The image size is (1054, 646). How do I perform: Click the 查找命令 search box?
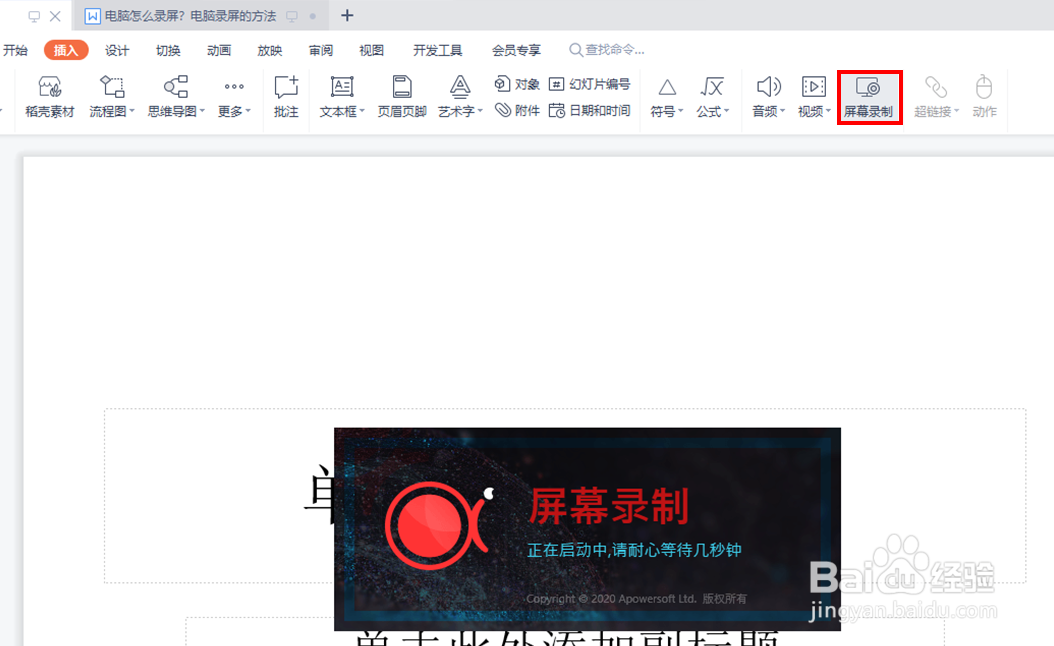[607, 50]
